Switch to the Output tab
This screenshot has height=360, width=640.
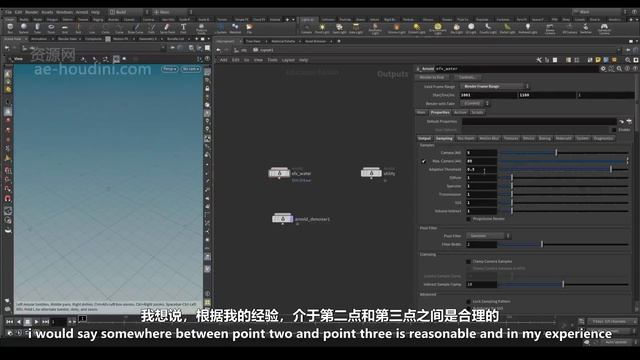(424, 138)
